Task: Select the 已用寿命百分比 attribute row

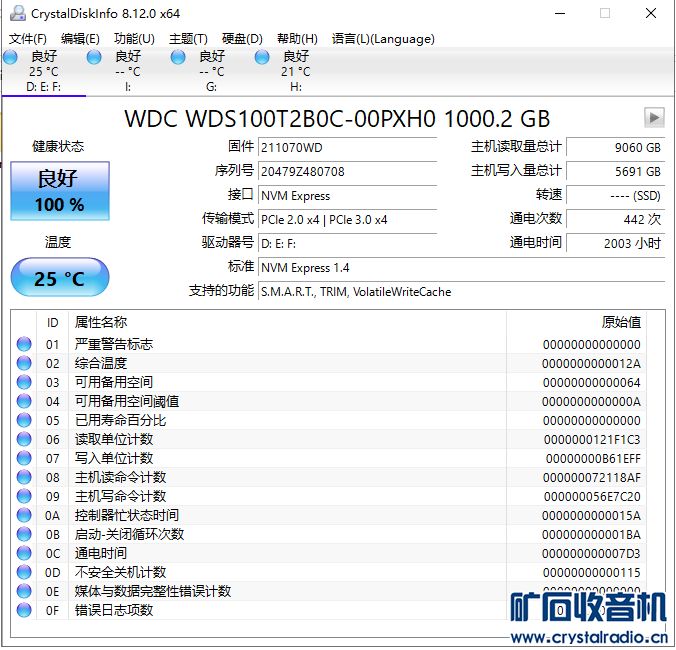Action: click(329, 420)
